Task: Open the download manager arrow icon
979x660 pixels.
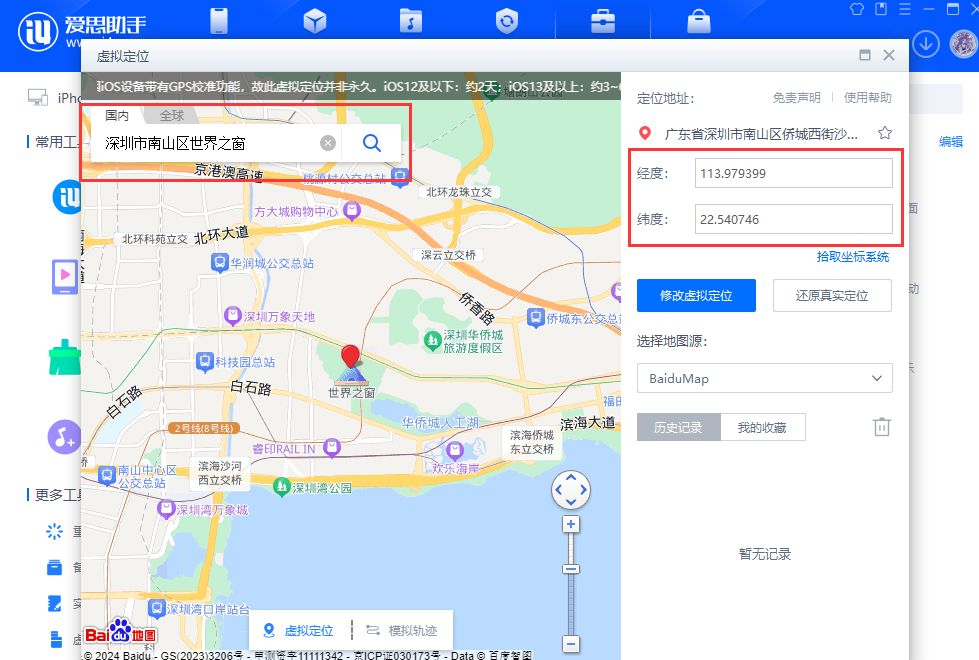Action: click(926, 43)
